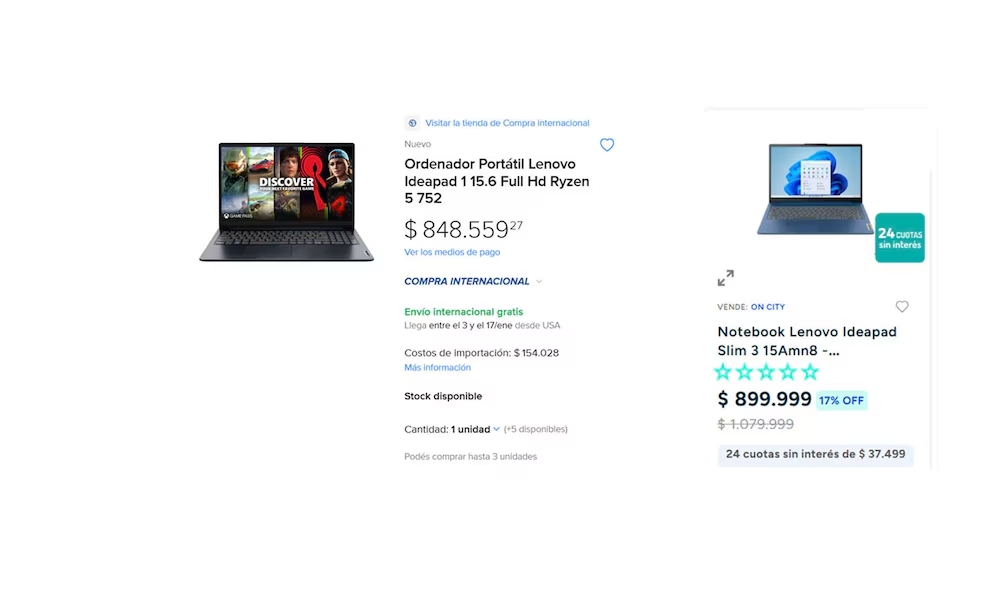992x606 pixels.
Task: Click the $ 899.999 price
Action: click(764, 399)
